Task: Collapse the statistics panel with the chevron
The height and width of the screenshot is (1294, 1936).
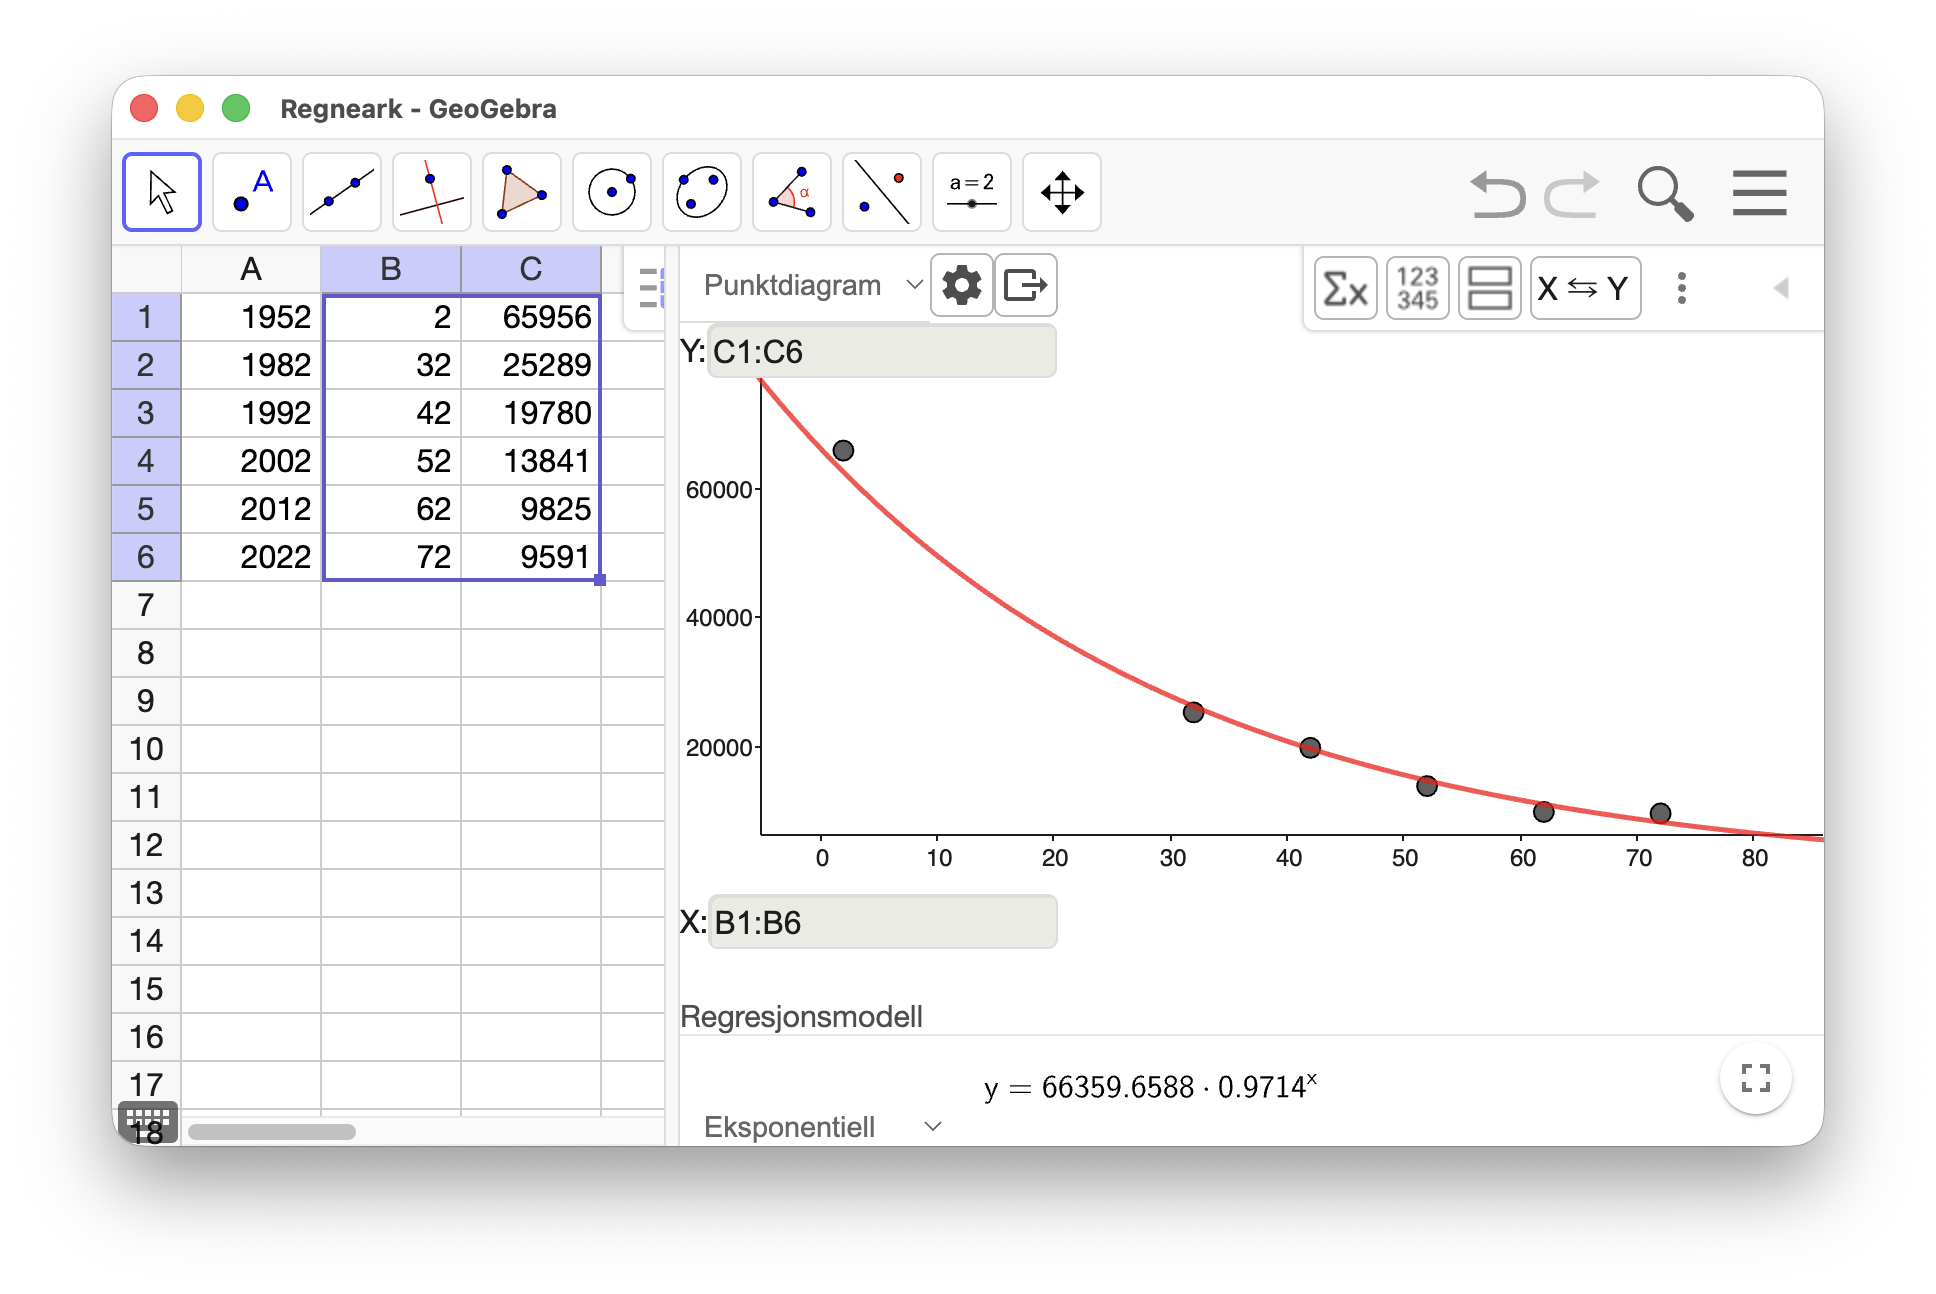Action: click(x=1779, y=288)
